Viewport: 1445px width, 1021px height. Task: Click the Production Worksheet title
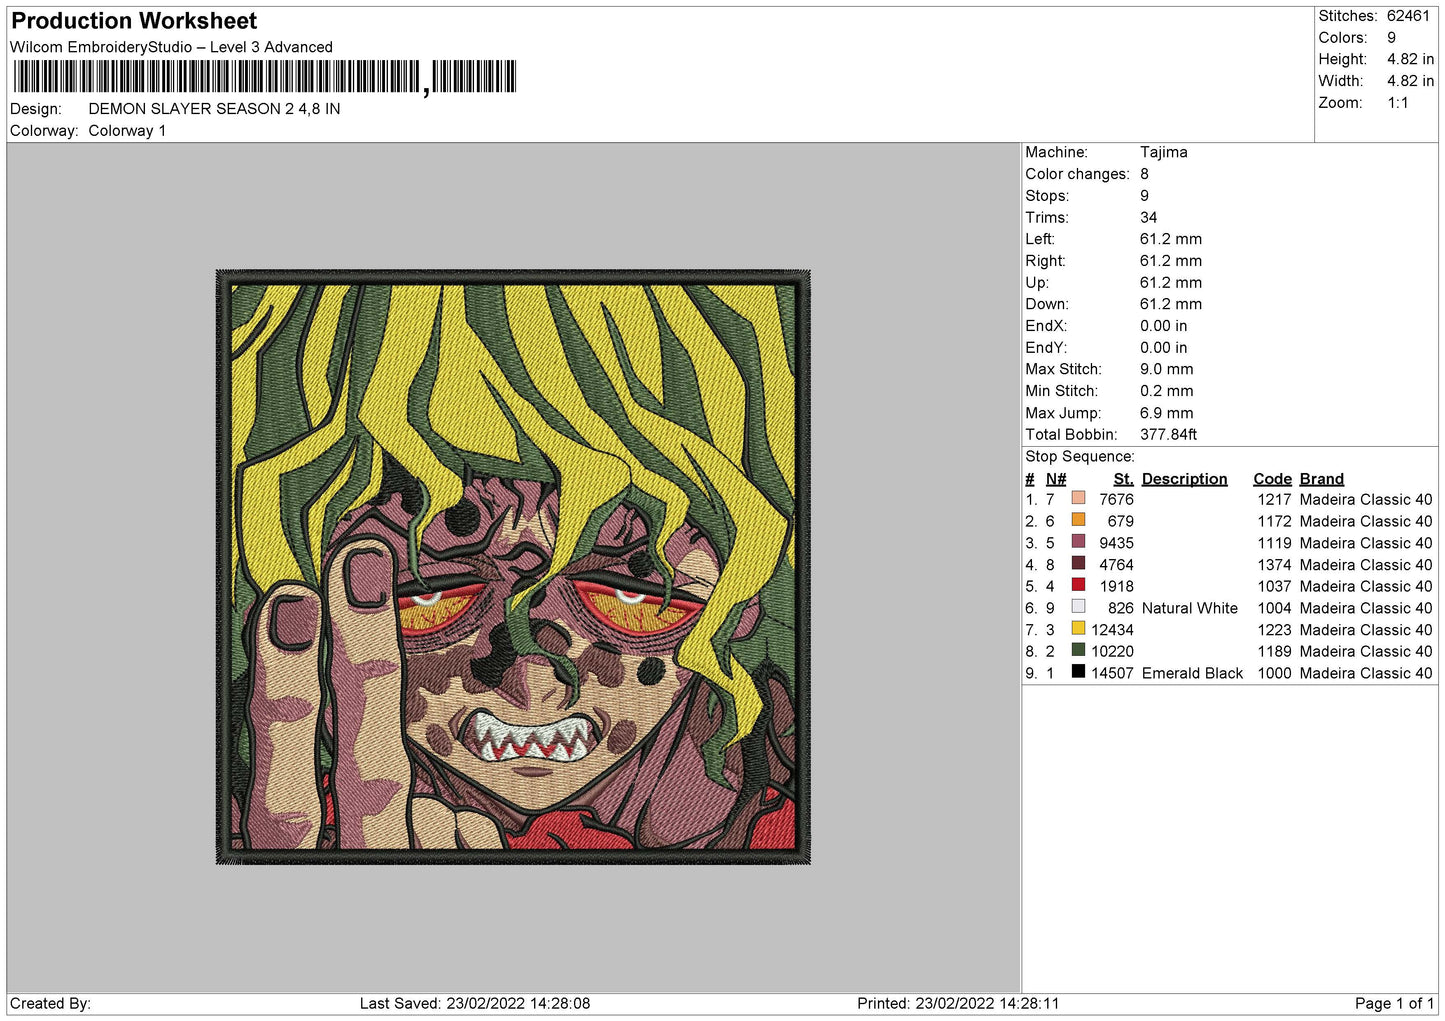tap(134, 21)
